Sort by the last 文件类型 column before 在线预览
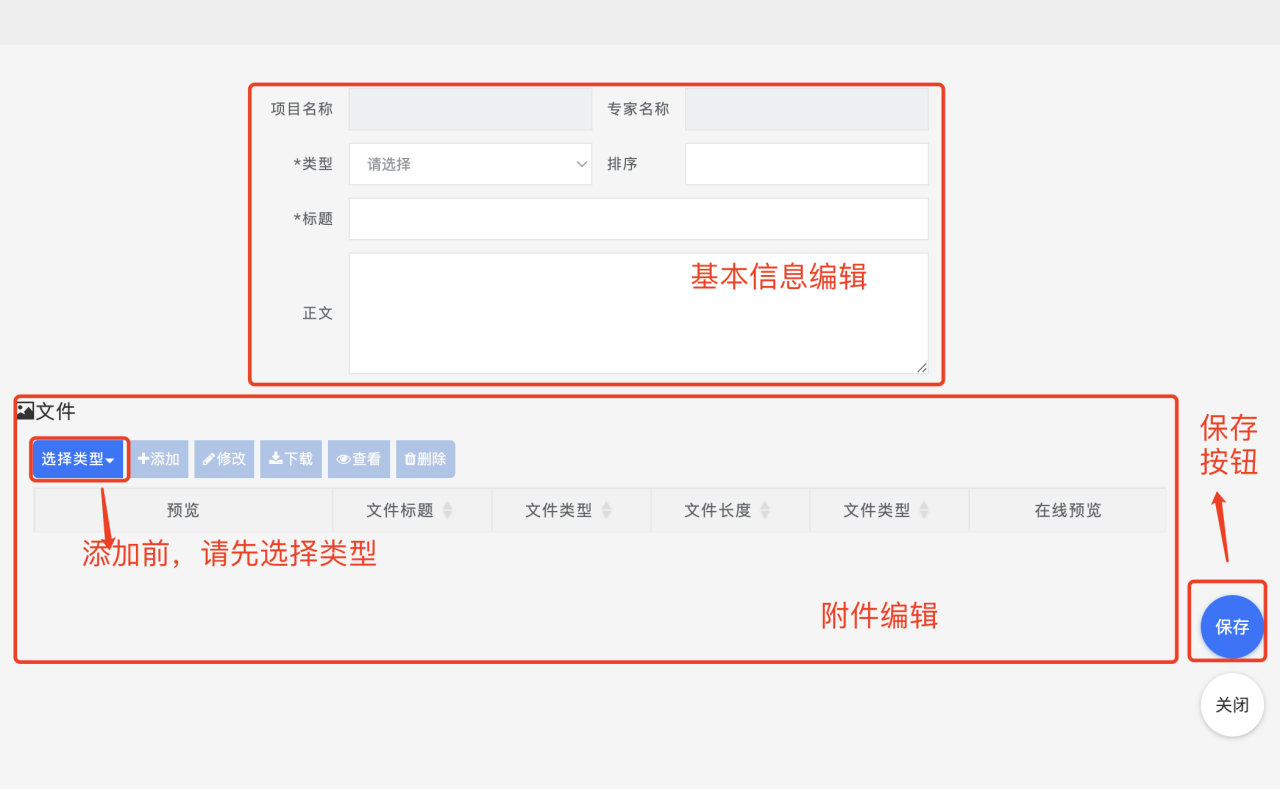 click(889, 510)
